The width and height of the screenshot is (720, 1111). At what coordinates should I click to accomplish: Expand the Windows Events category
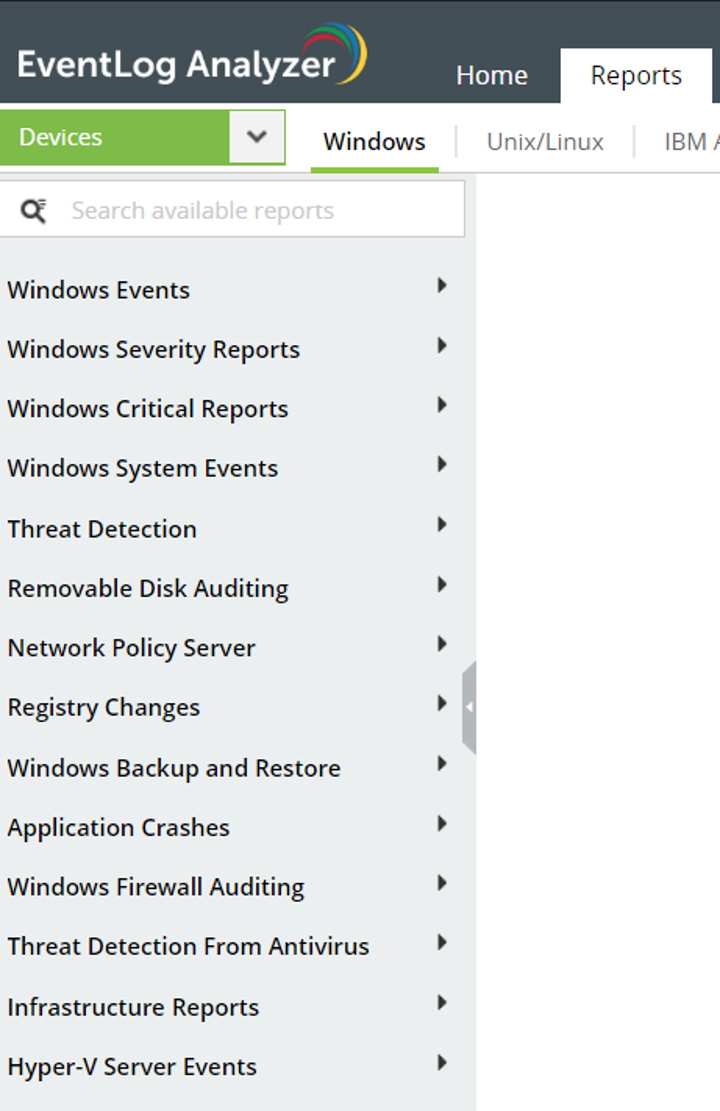click(441, 286)
